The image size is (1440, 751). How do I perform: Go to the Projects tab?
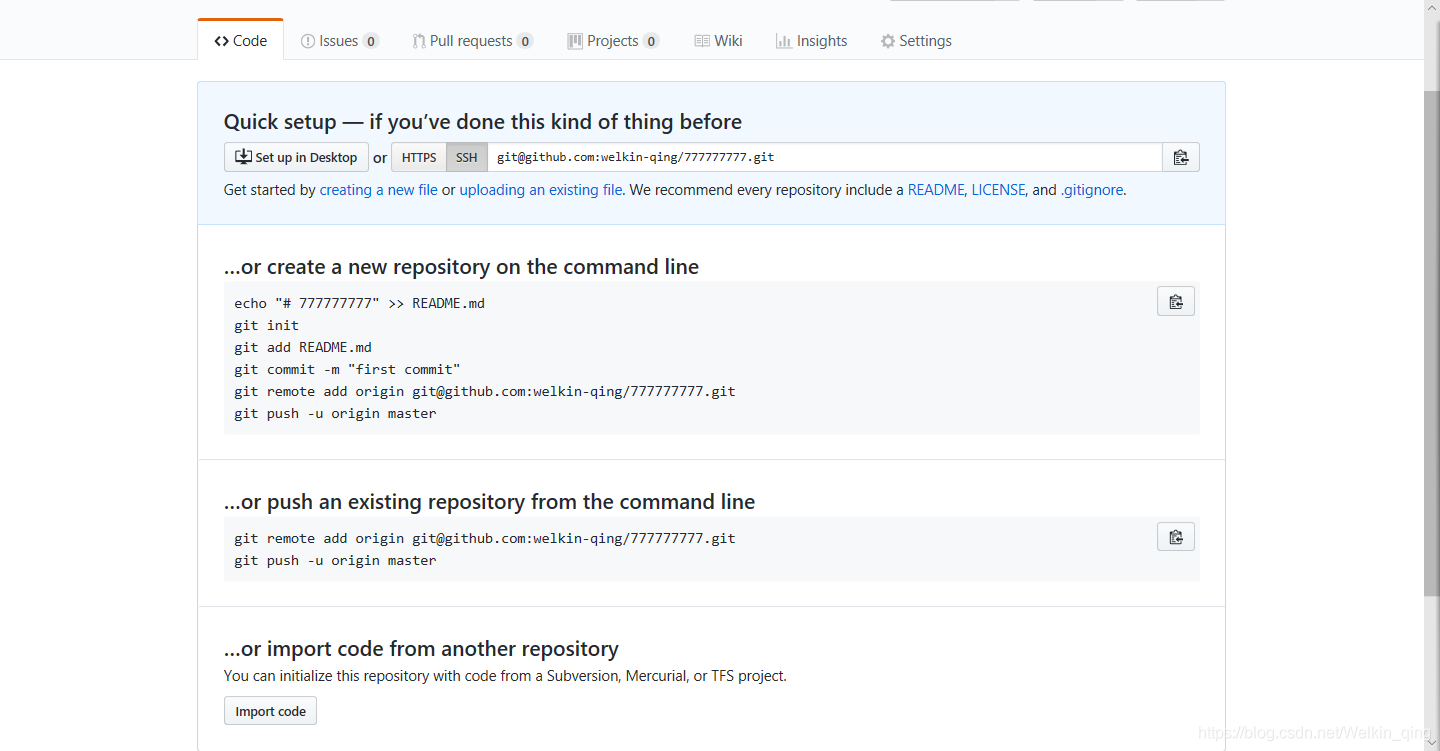pos(613,41)
